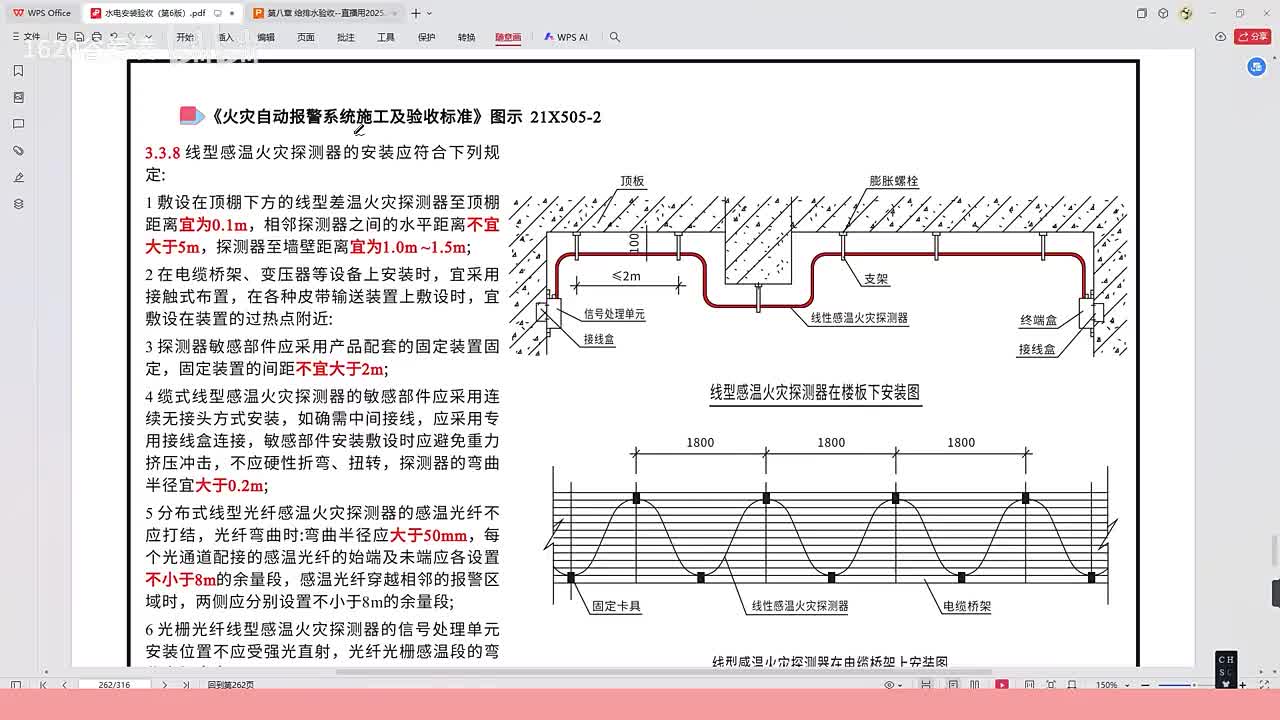Switch to the 第八章 给排水验收 presentation tab
This screenshot has width=1280, height=720.
pos(325,13)
